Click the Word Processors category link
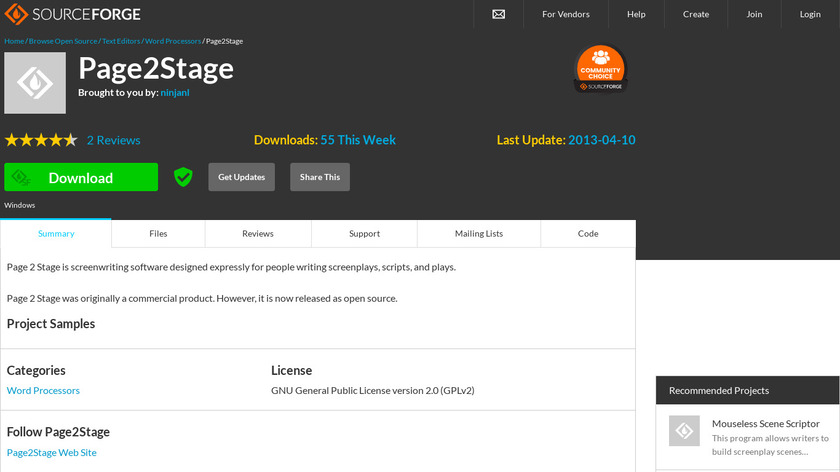 [43, 390]
